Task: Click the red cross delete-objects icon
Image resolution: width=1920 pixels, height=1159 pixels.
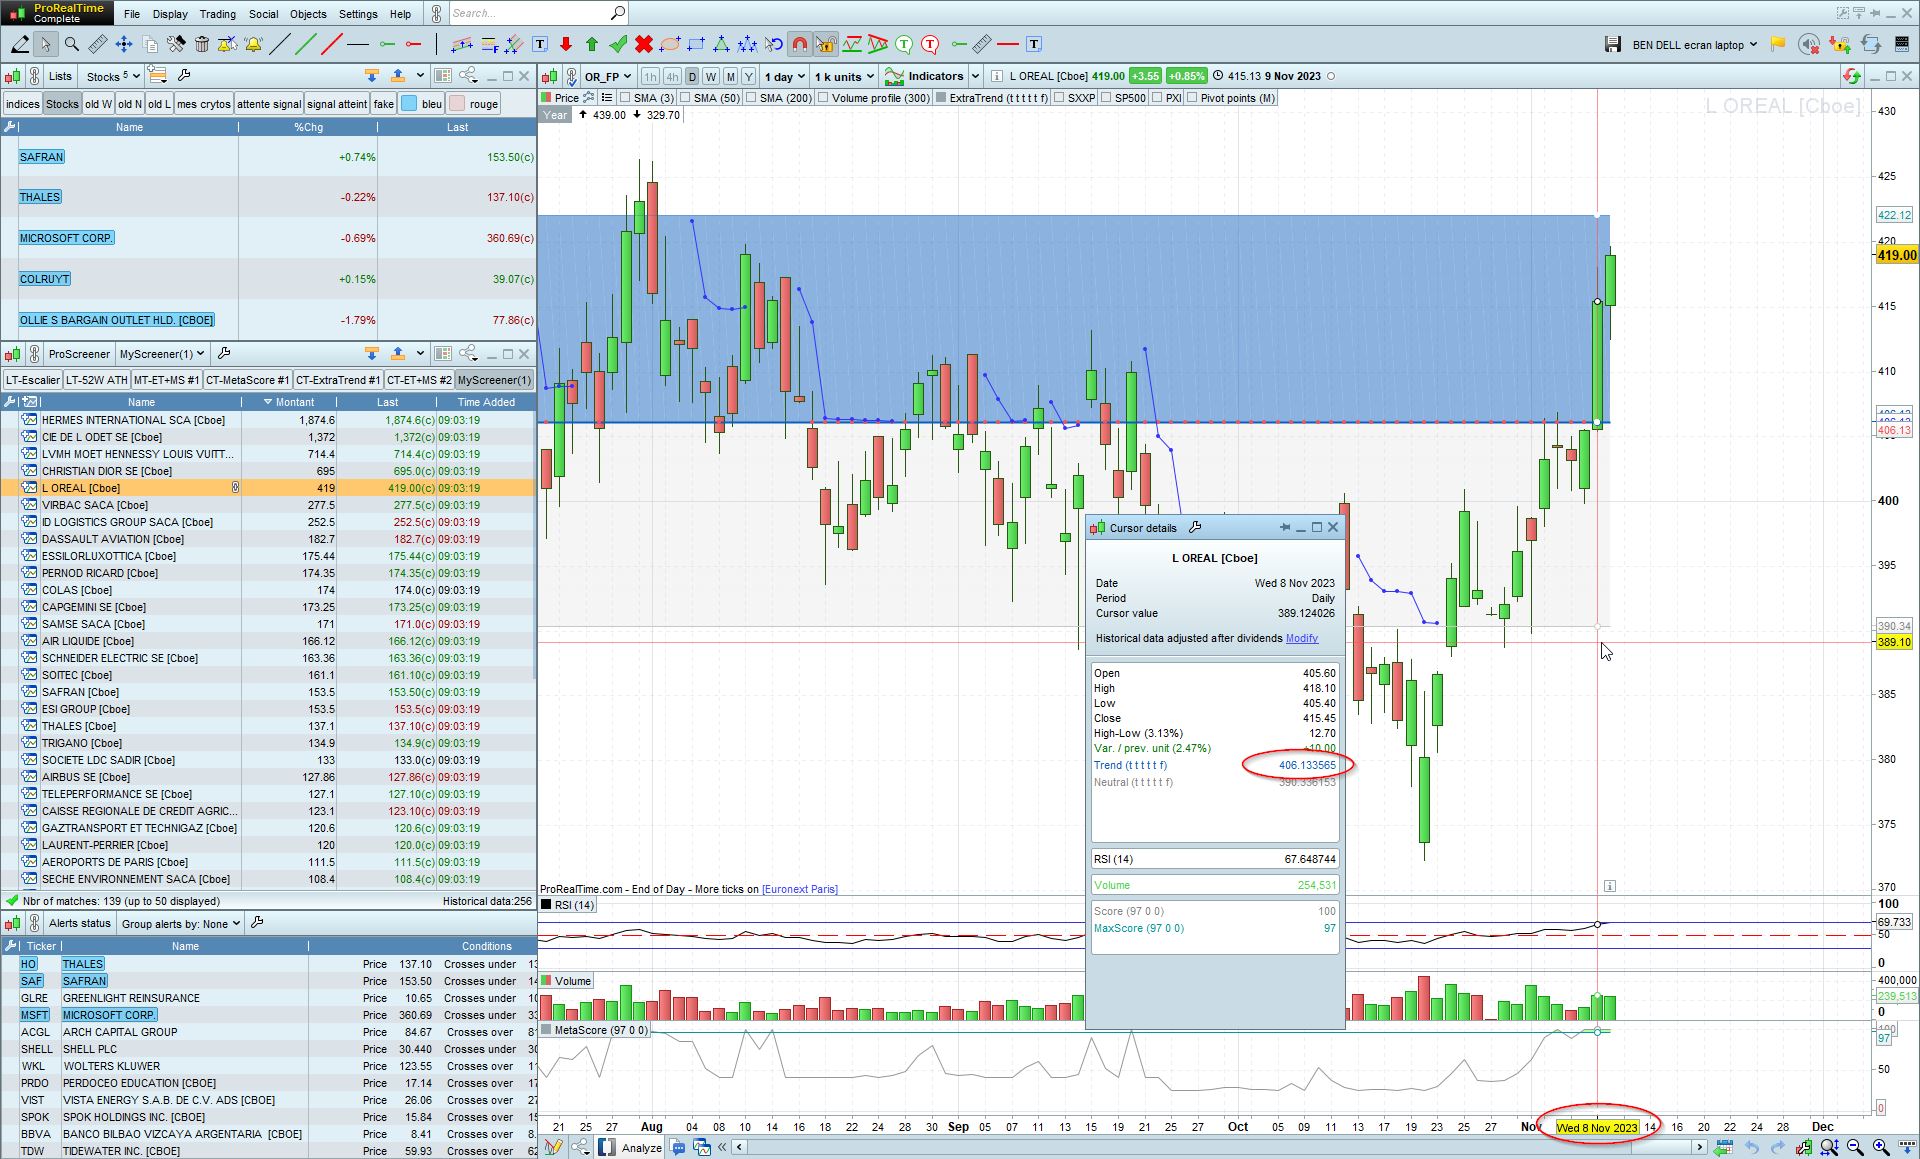Action: 644,44
